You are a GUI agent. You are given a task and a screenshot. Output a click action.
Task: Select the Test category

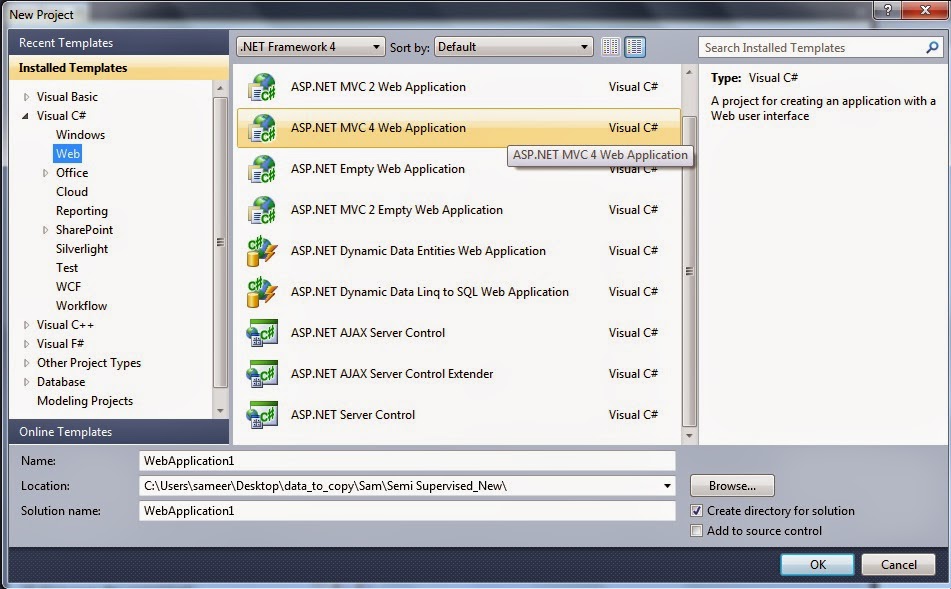[67, 268]
